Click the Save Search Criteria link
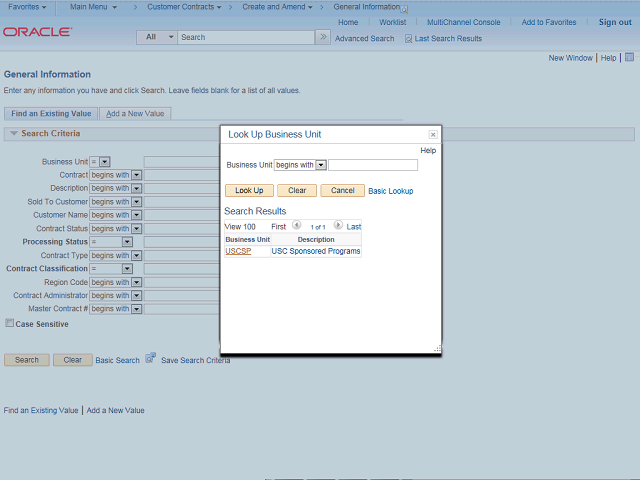This screenshot has height=480, width=640. (x=196, y=360)
